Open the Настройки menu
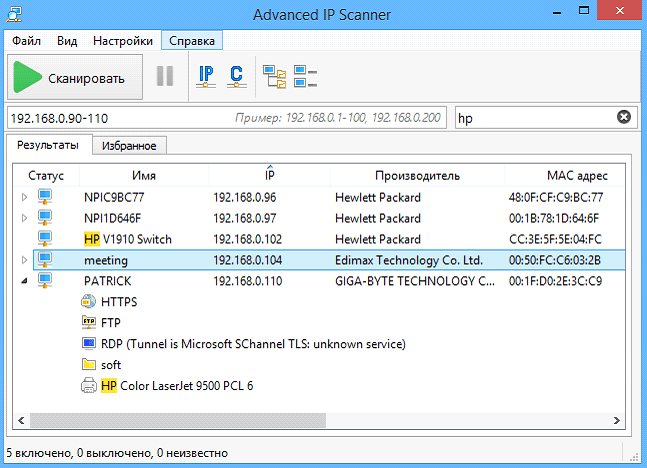This screenshot has height=468, width=647. (x=123, y=41)
